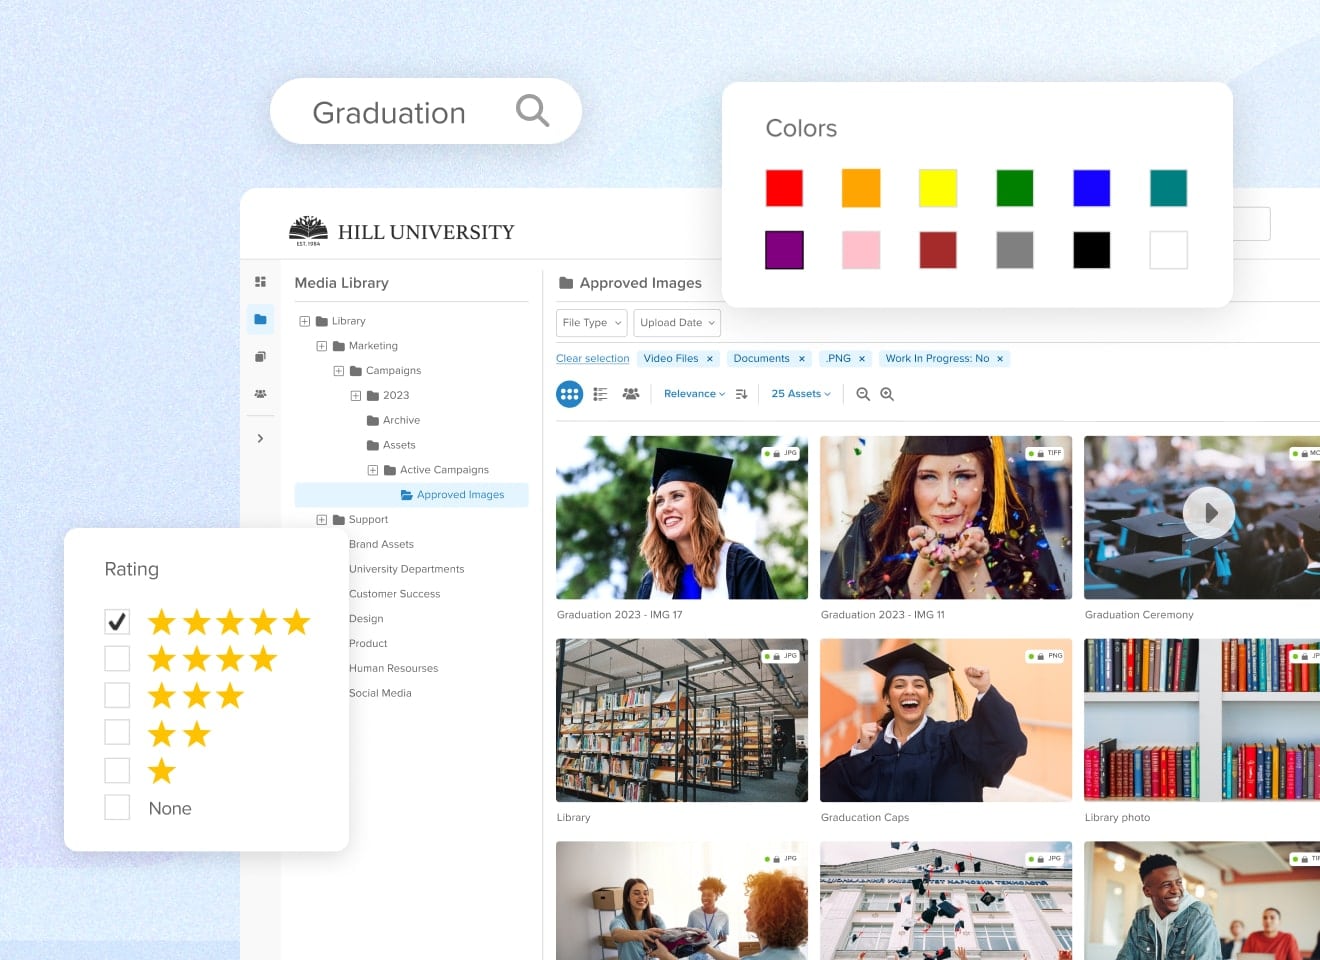Switch to list view icon
Image resolution: width=1320 pixels, height=960 pixels.
click(600, 394)
